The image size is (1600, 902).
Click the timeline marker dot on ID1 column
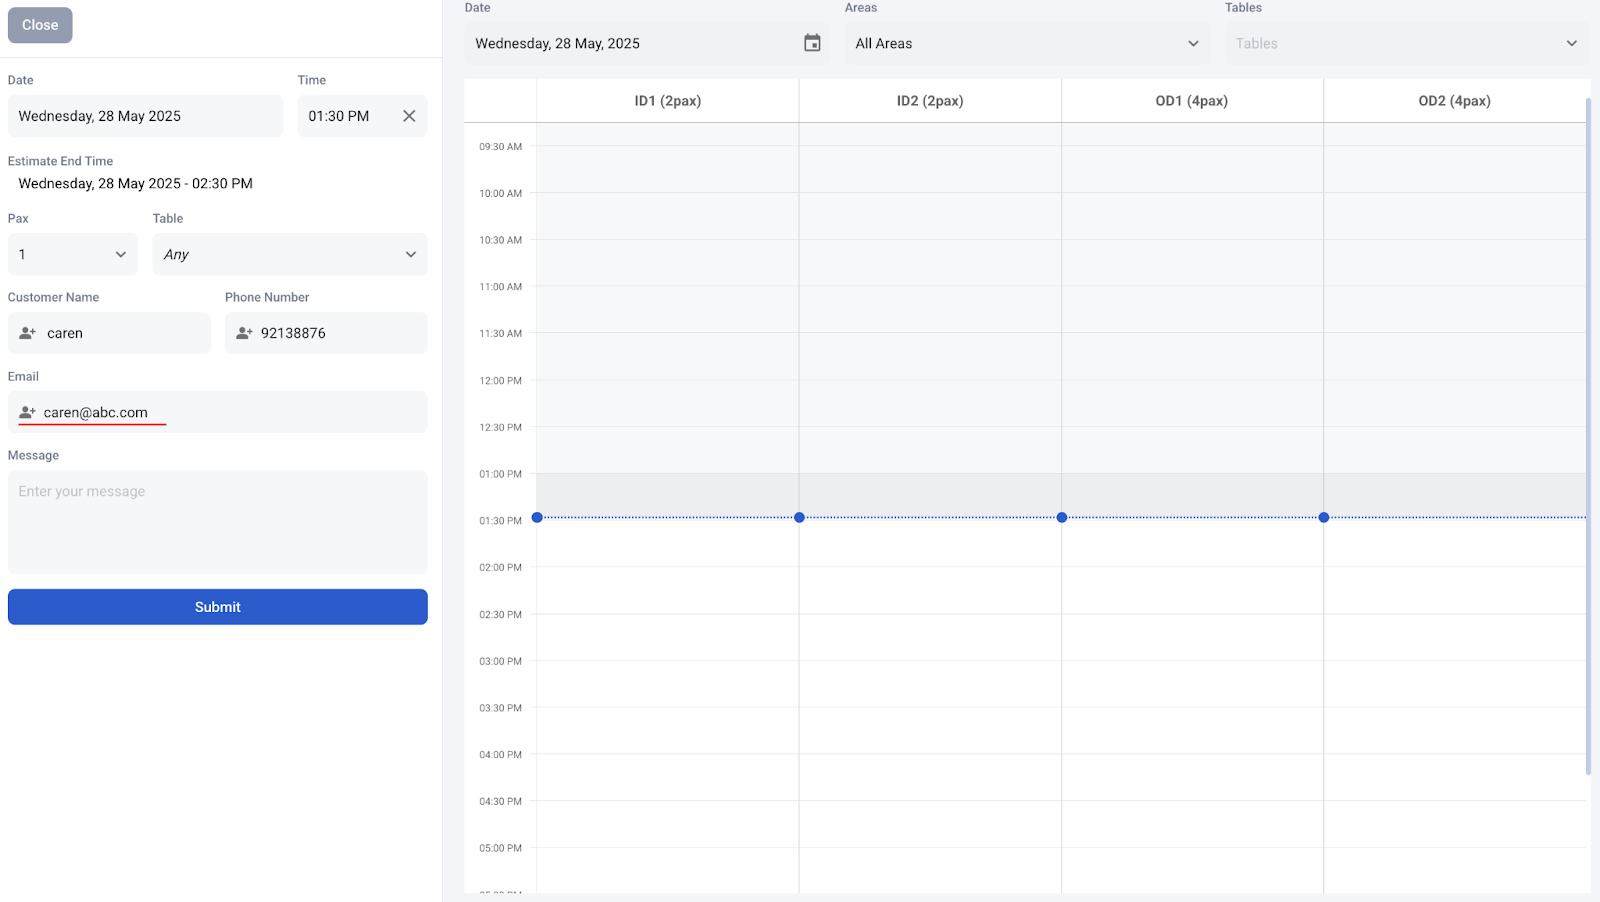coord(537,517)
